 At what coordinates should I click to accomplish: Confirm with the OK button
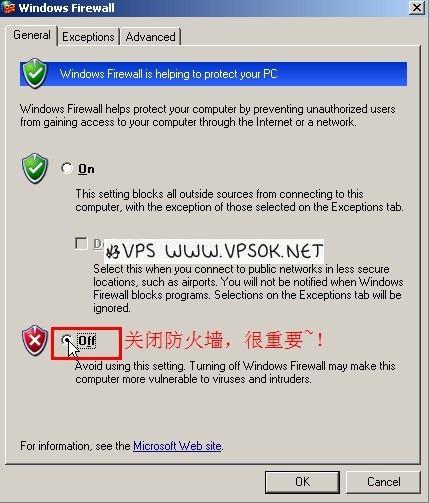tap(302, 482)
